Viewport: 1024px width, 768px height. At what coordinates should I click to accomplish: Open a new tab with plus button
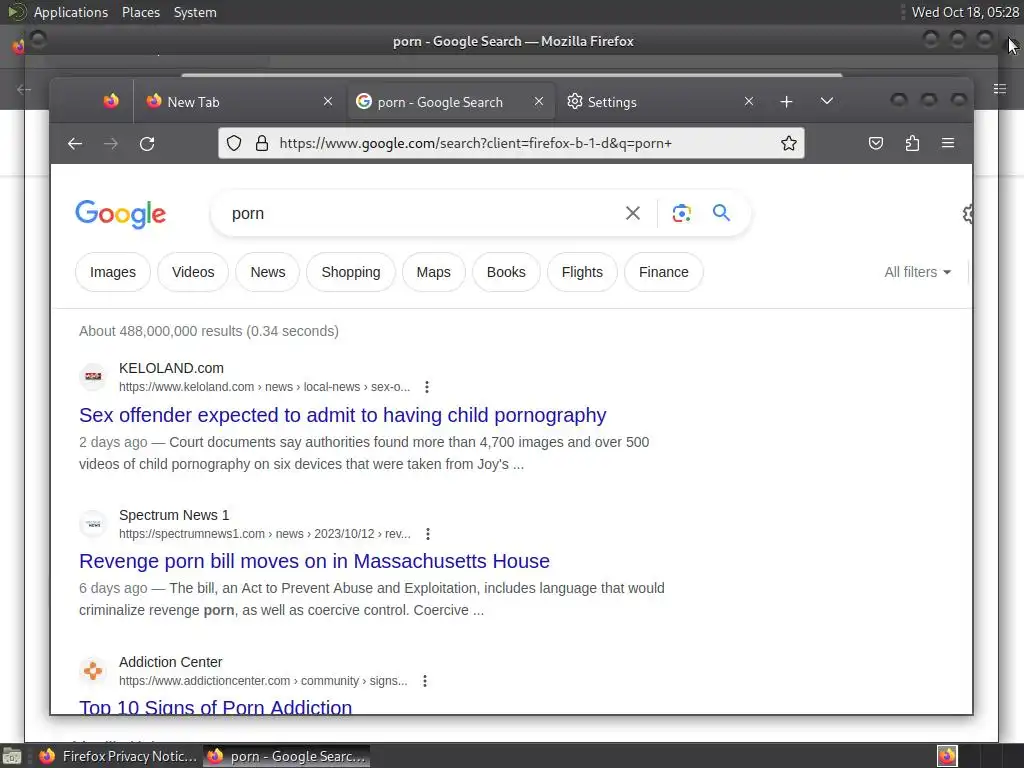[786, 102]
